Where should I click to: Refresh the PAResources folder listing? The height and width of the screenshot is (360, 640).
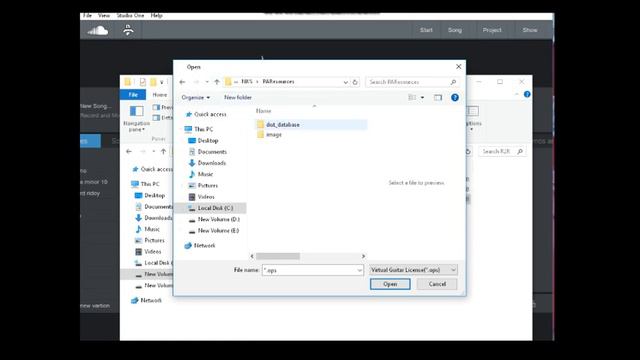tap(355, 82)
